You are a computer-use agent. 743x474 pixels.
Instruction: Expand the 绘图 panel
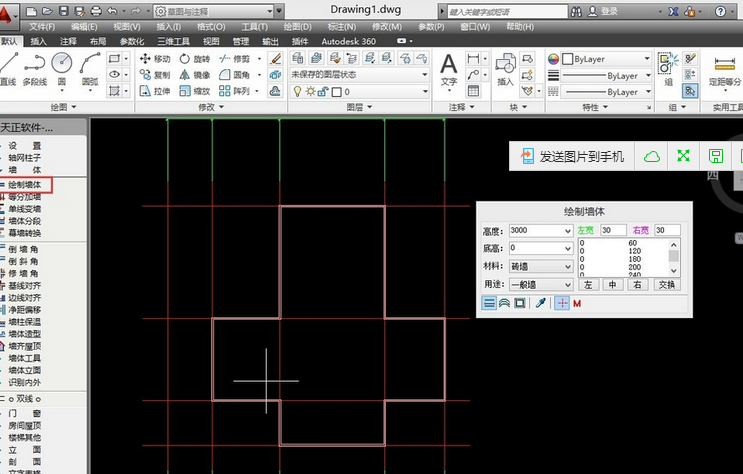pyautogui.click(x=63, y=107)
